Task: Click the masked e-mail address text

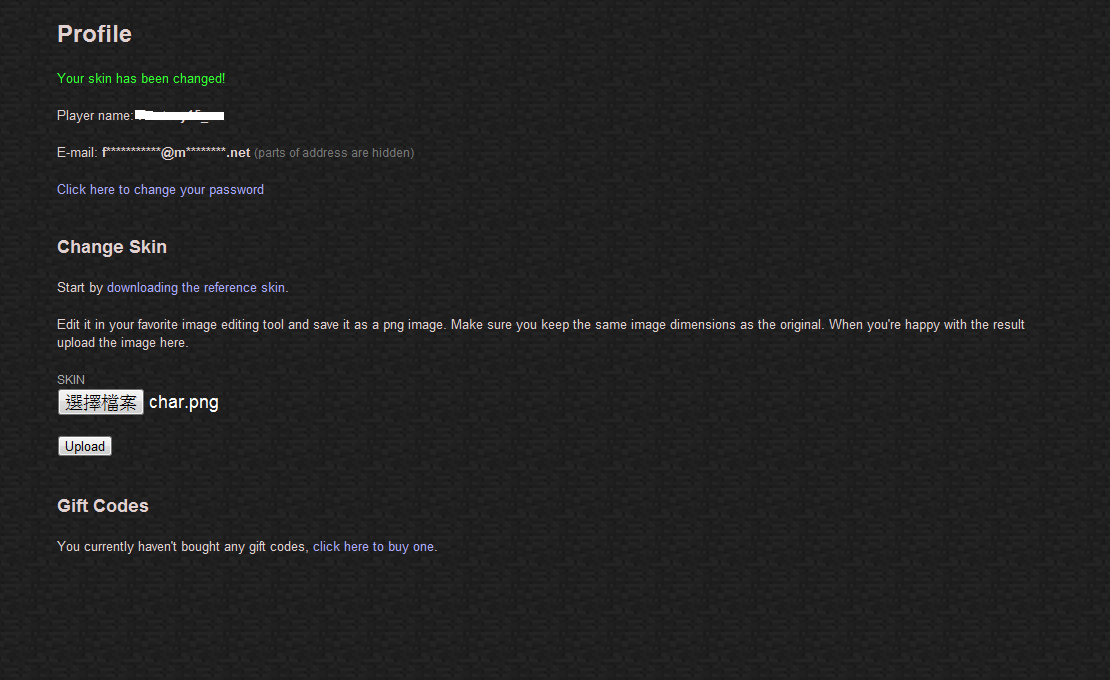Action: [176, 153]
